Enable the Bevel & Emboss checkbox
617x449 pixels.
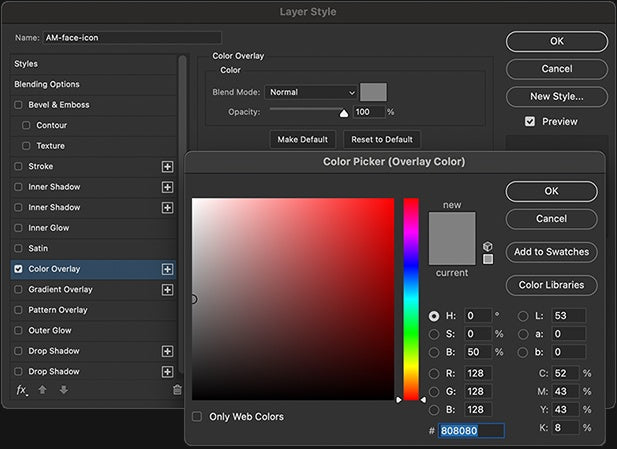pyautogui.click(x=18, y=105)
